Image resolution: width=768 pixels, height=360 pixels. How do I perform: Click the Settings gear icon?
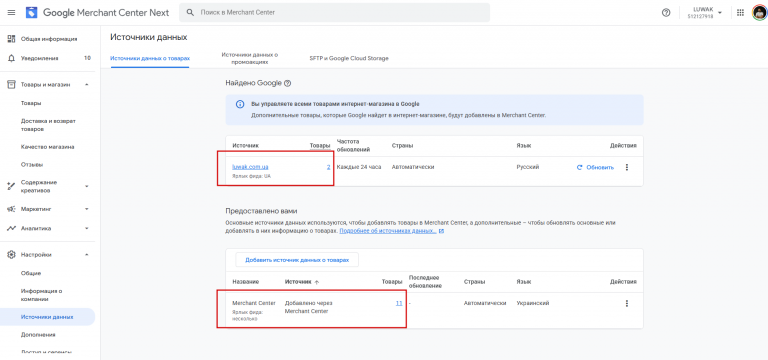(11, 255)
